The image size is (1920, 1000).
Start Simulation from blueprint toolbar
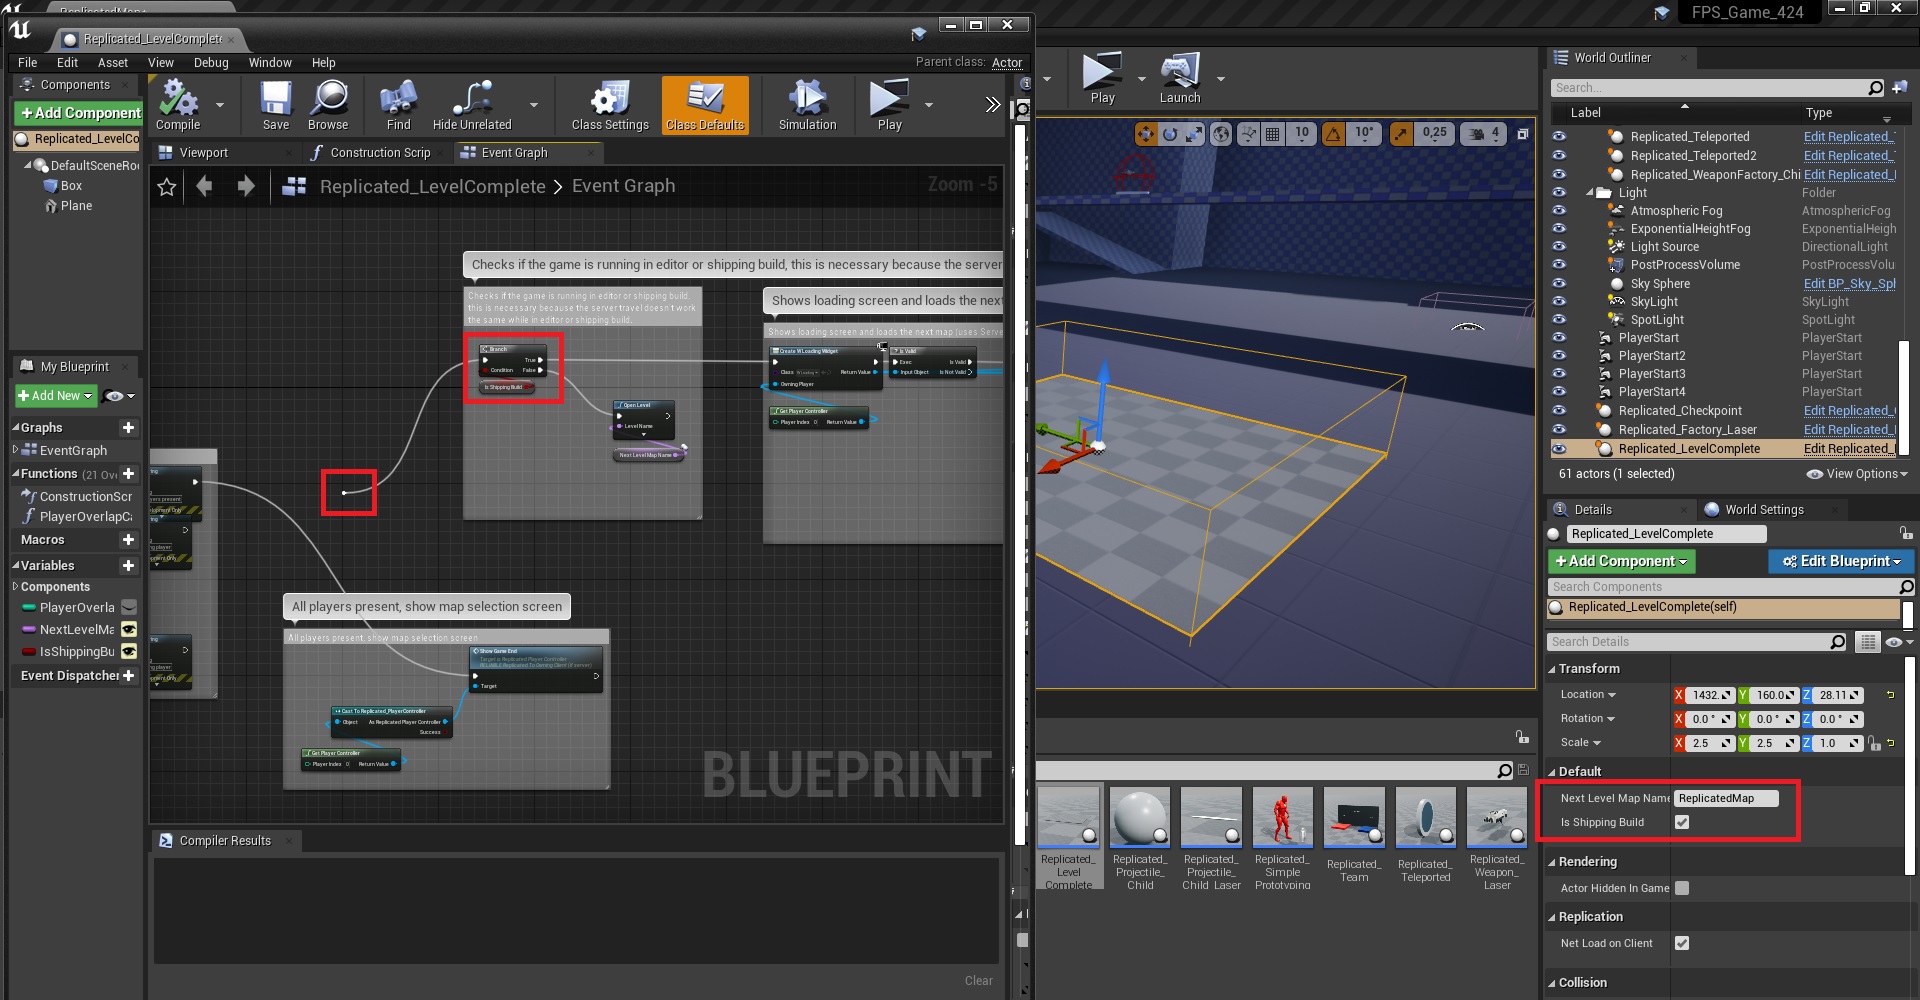(x=807, y=104)
